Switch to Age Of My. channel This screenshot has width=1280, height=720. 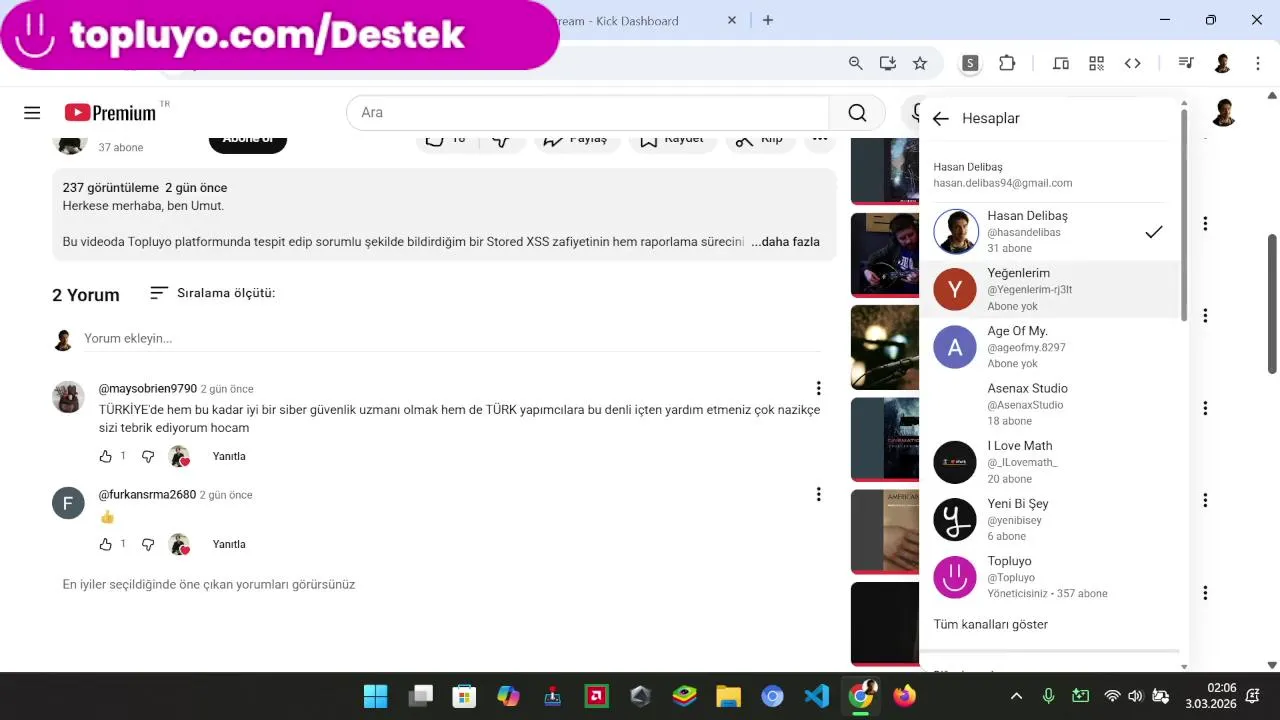(x=1050, y=347)
